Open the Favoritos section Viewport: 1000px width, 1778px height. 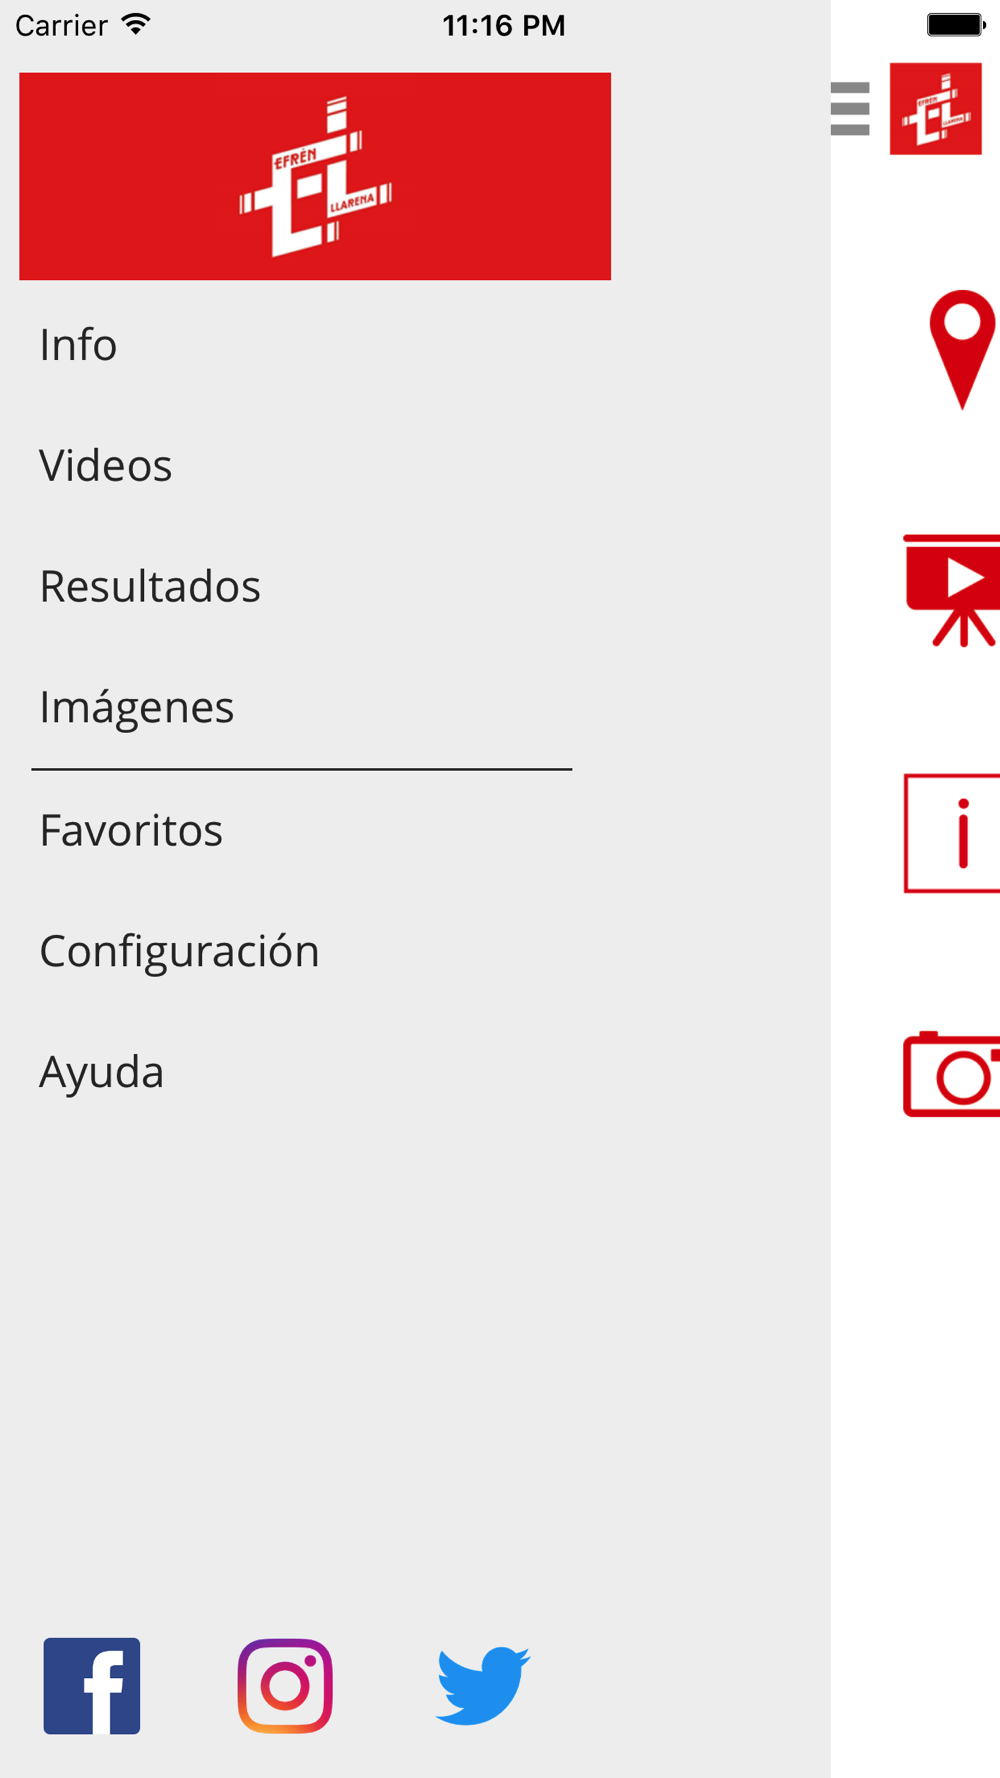[x=131, y=830]
